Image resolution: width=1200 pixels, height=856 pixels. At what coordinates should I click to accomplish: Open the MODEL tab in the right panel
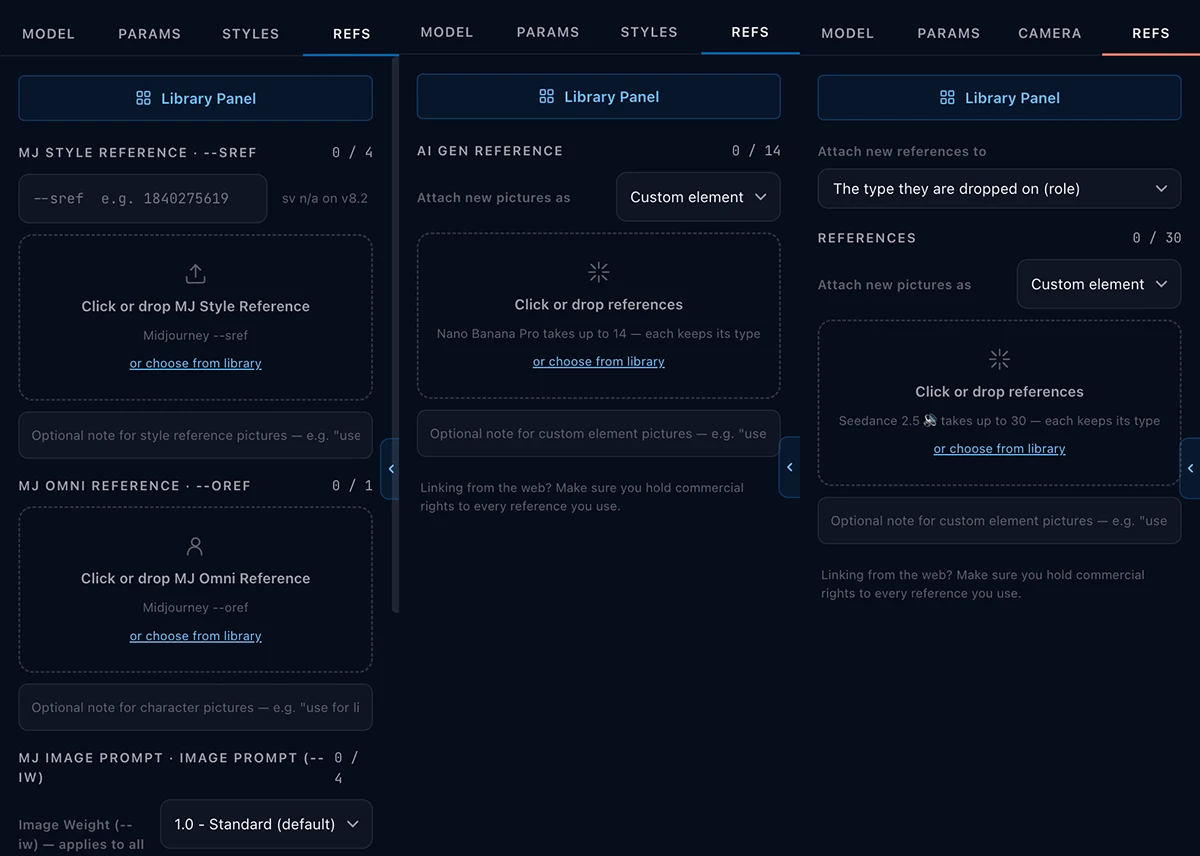pyautogui.click(x=847, y=33)
